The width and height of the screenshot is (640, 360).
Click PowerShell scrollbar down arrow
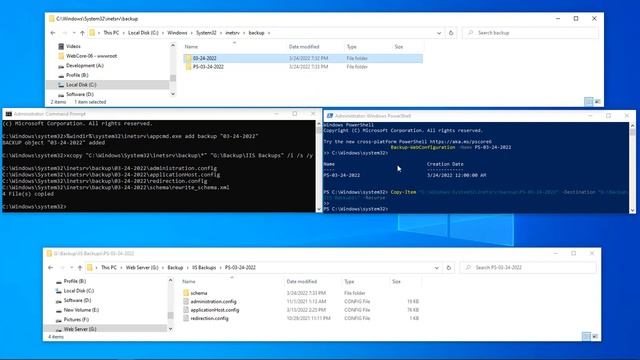(632, 211)
